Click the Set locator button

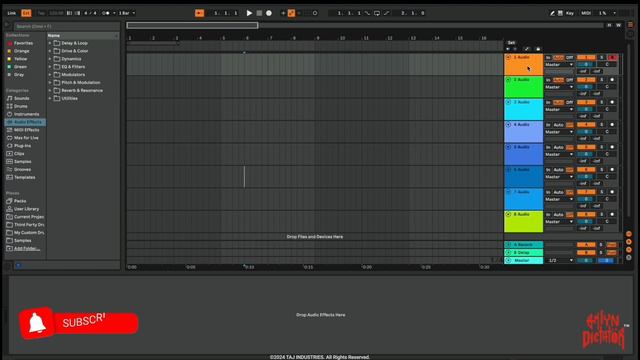coord(511,42)
